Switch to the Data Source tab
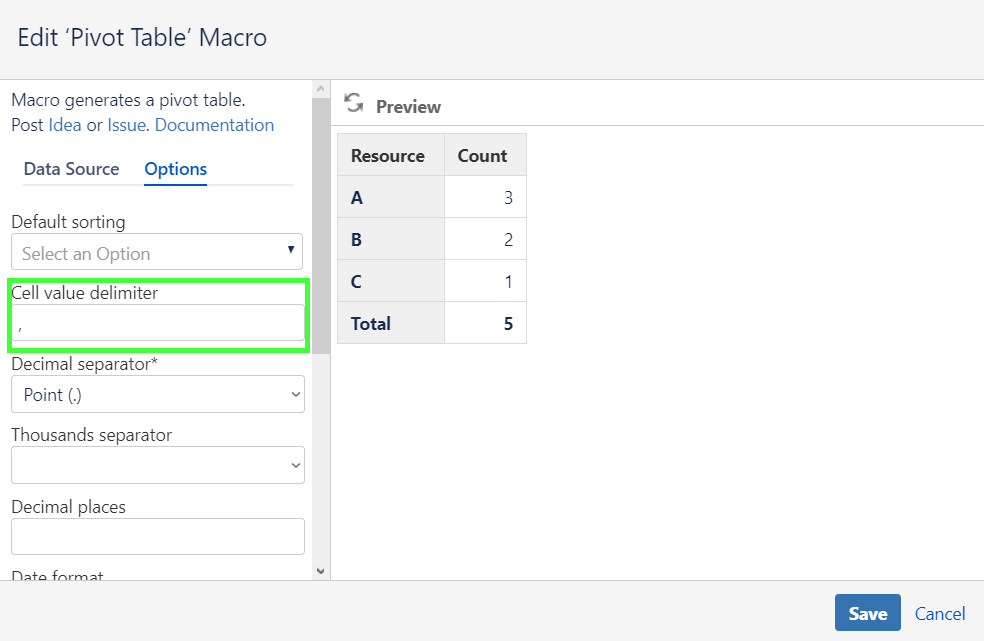Viewport: 984px width, 641px height. (71, 169)
